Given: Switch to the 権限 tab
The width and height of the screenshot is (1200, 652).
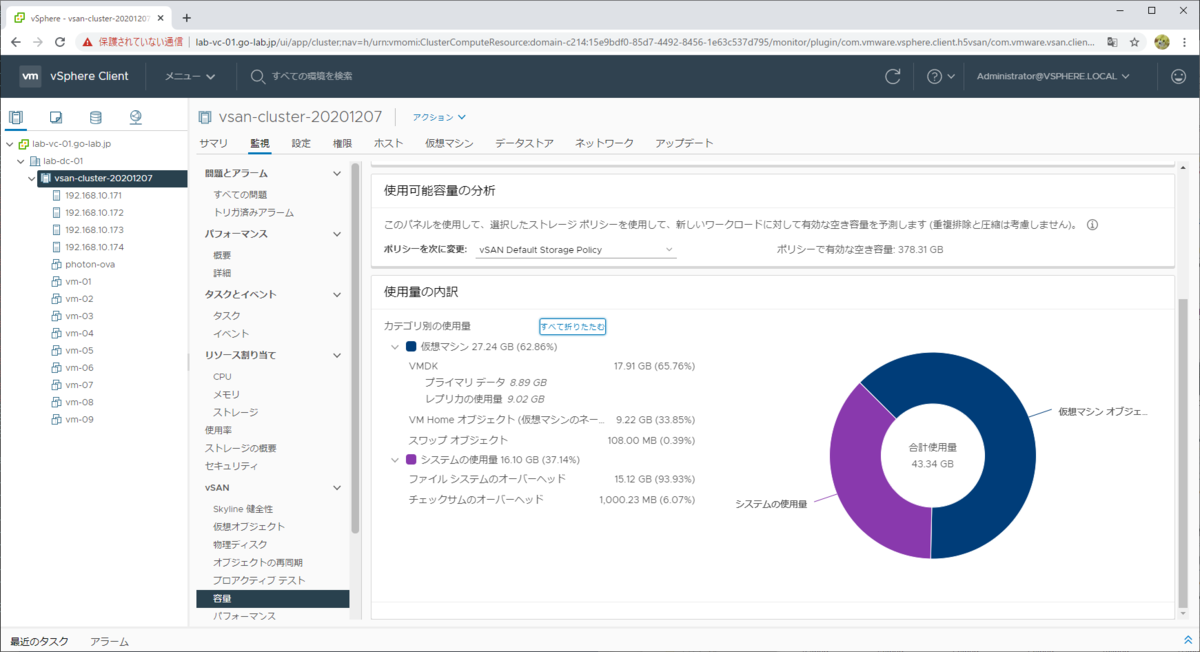Looking at the screenshot, I should pyautogui.click(x=342, y=143).
